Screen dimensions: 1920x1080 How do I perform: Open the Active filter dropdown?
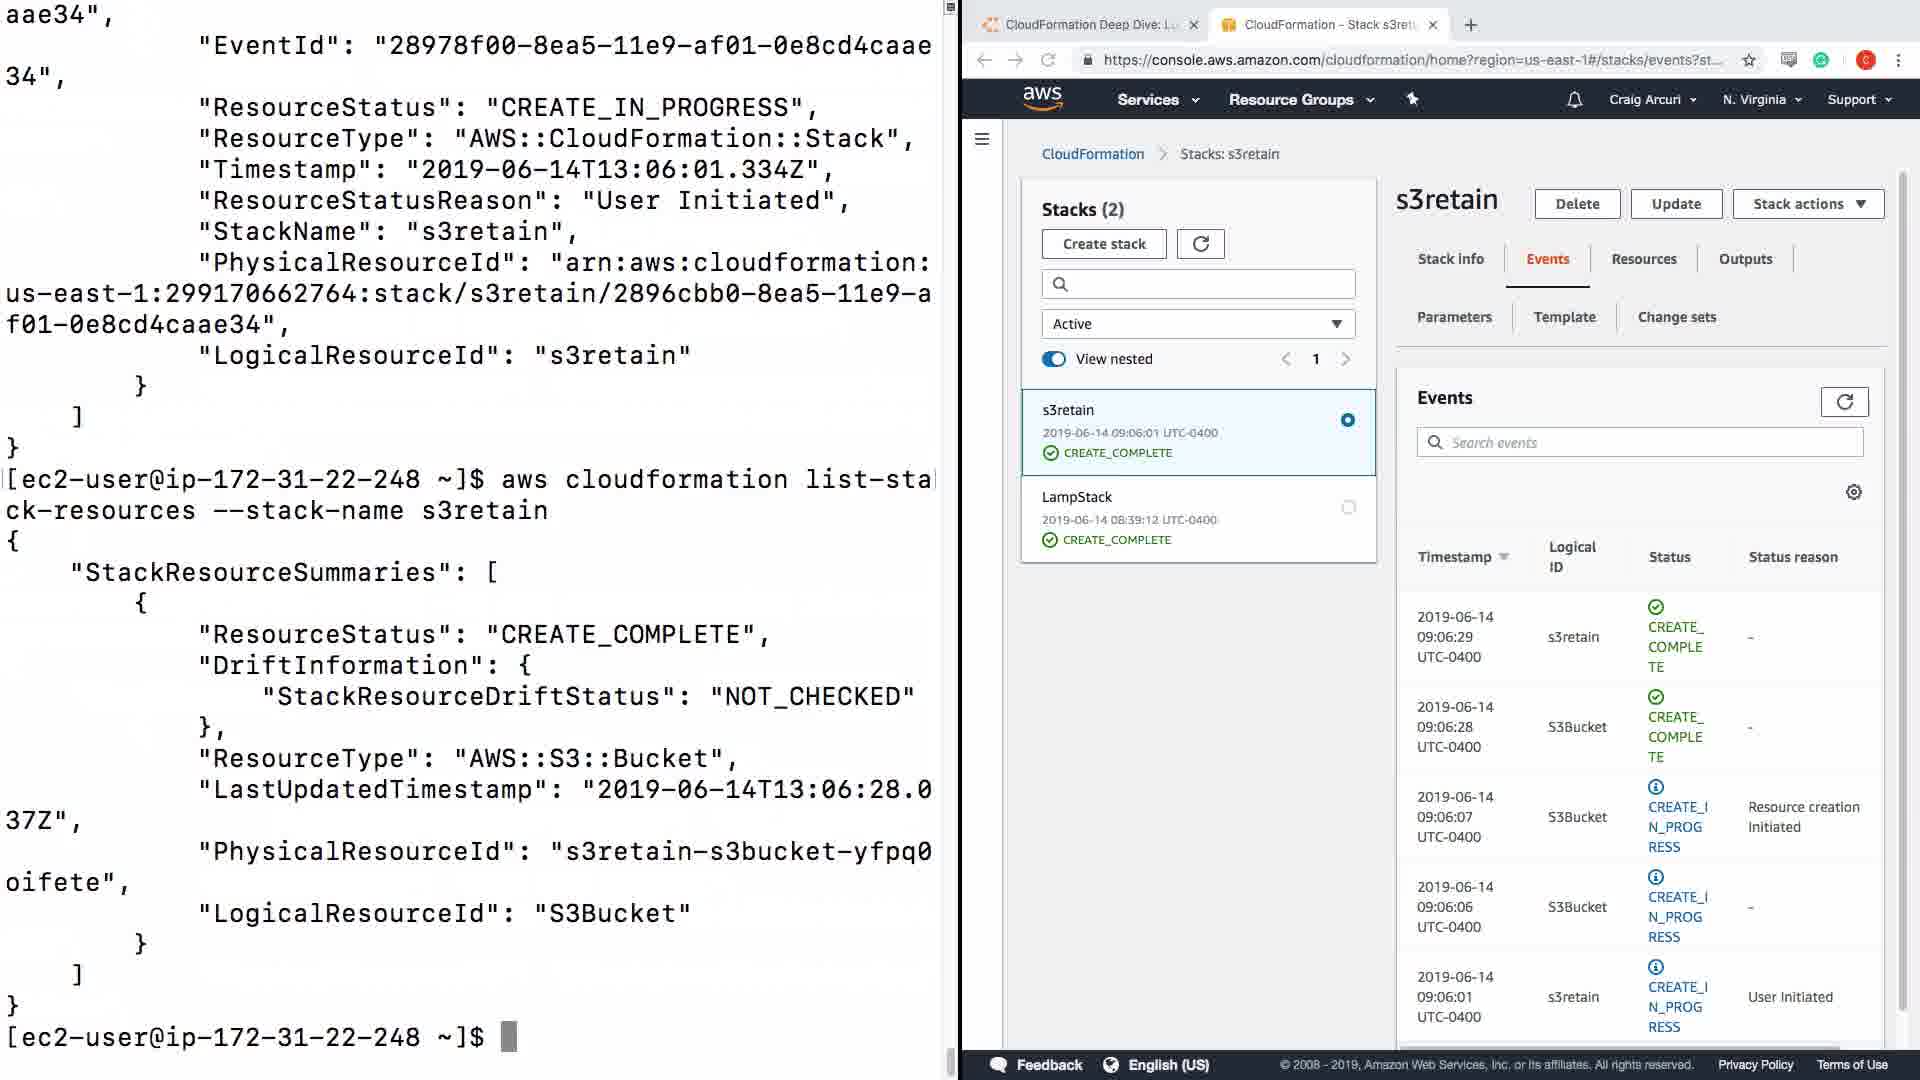[1198, 324]
